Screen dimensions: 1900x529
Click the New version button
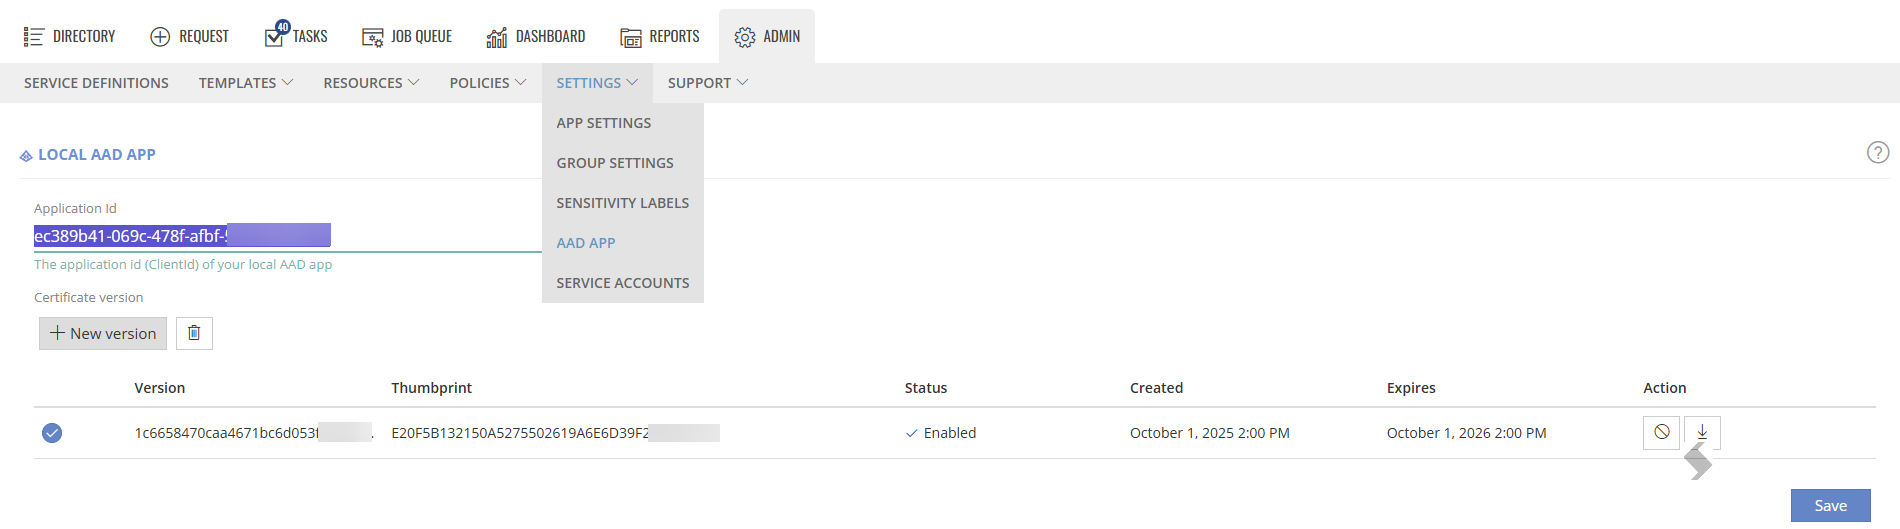tap(103, 333)
